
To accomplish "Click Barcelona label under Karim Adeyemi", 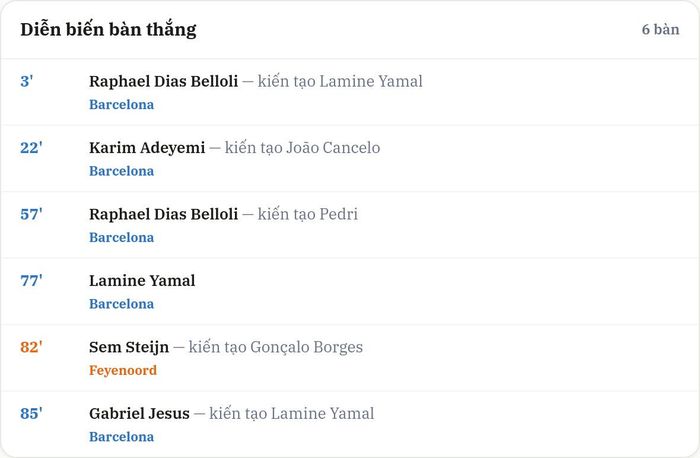I will [x=121, y=171].
